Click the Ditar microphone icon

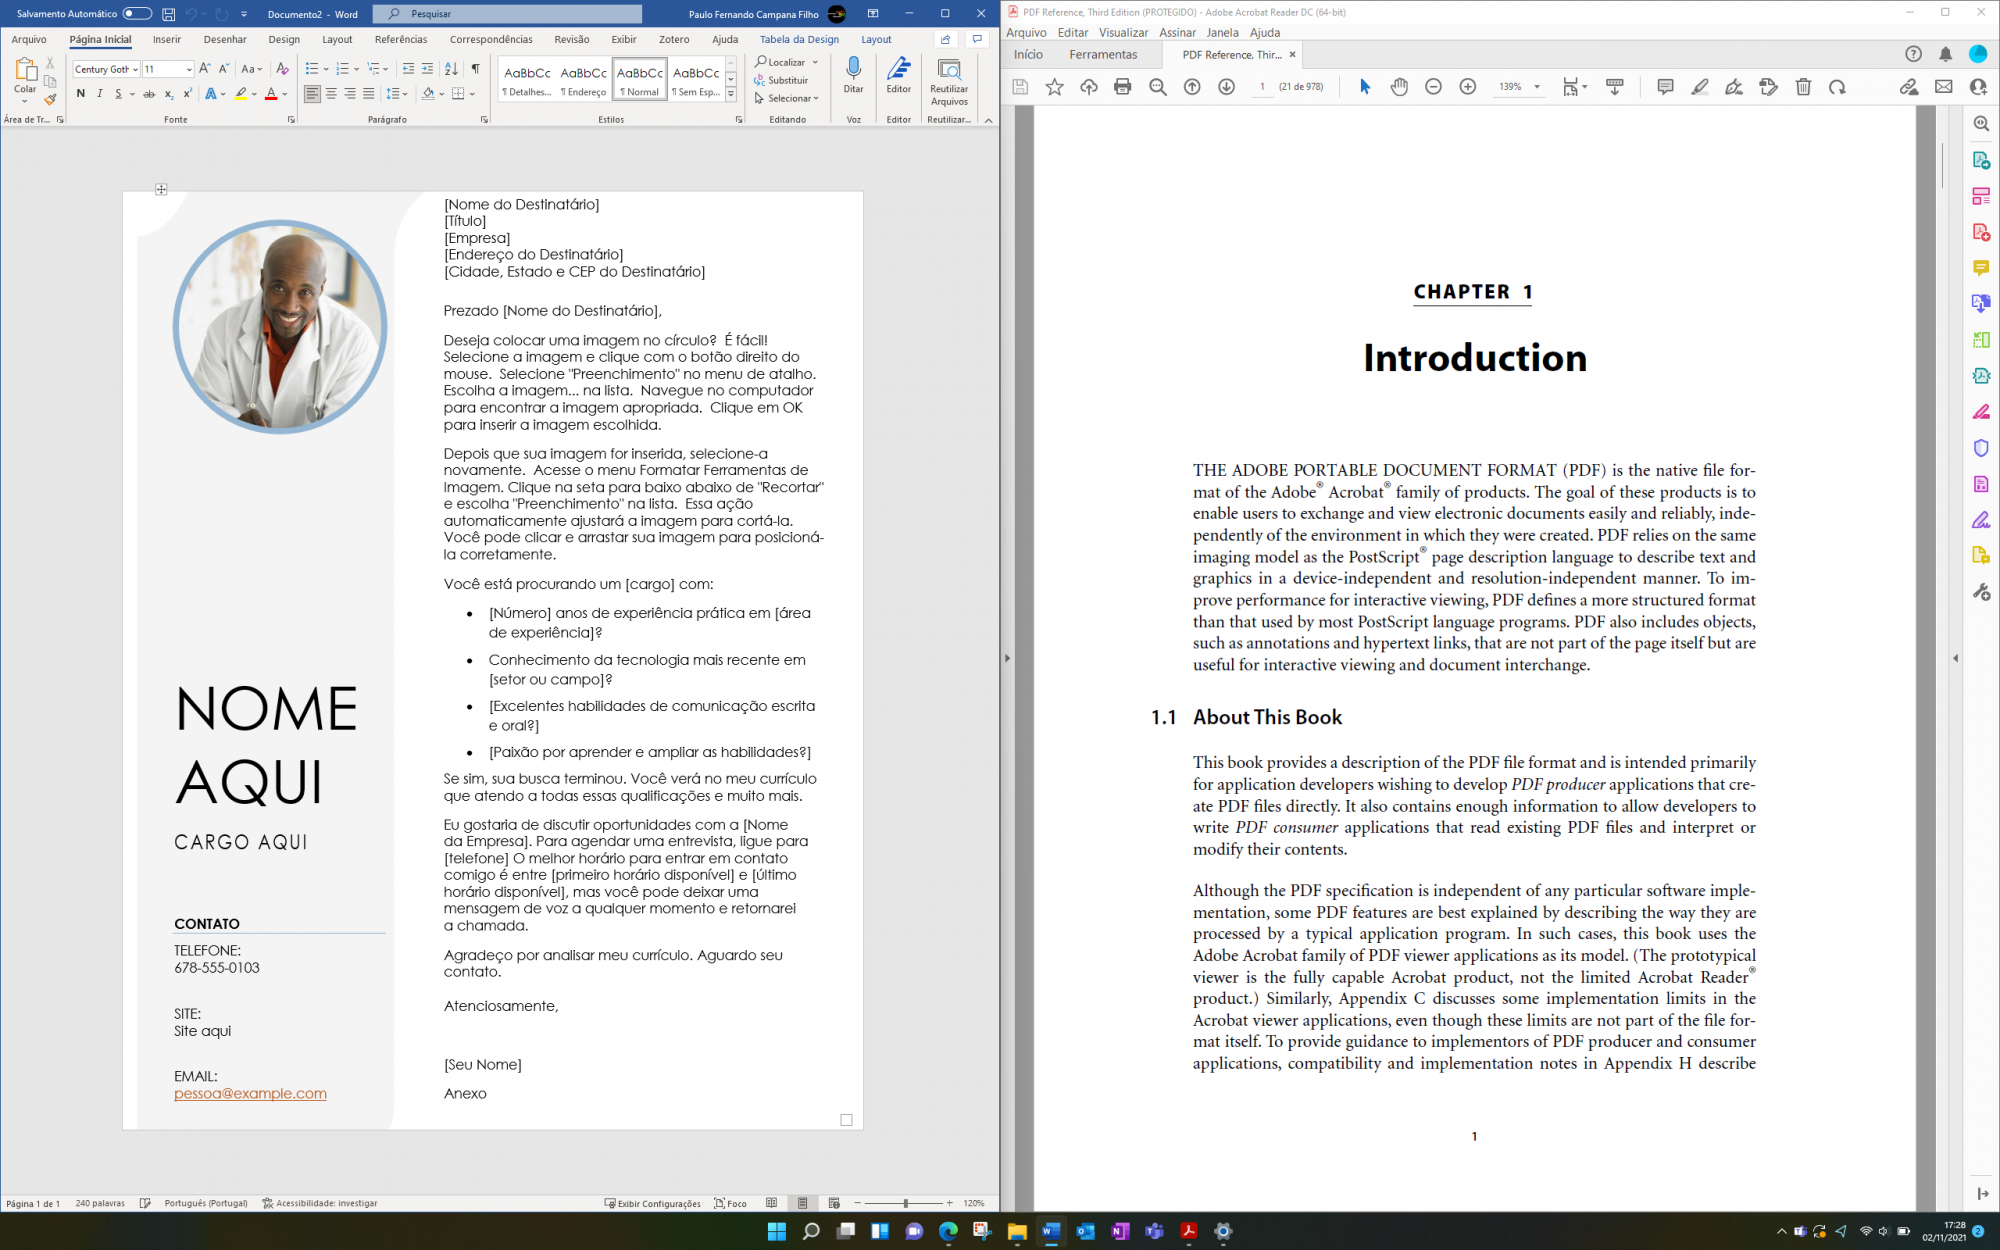click(x=853, y=70)
